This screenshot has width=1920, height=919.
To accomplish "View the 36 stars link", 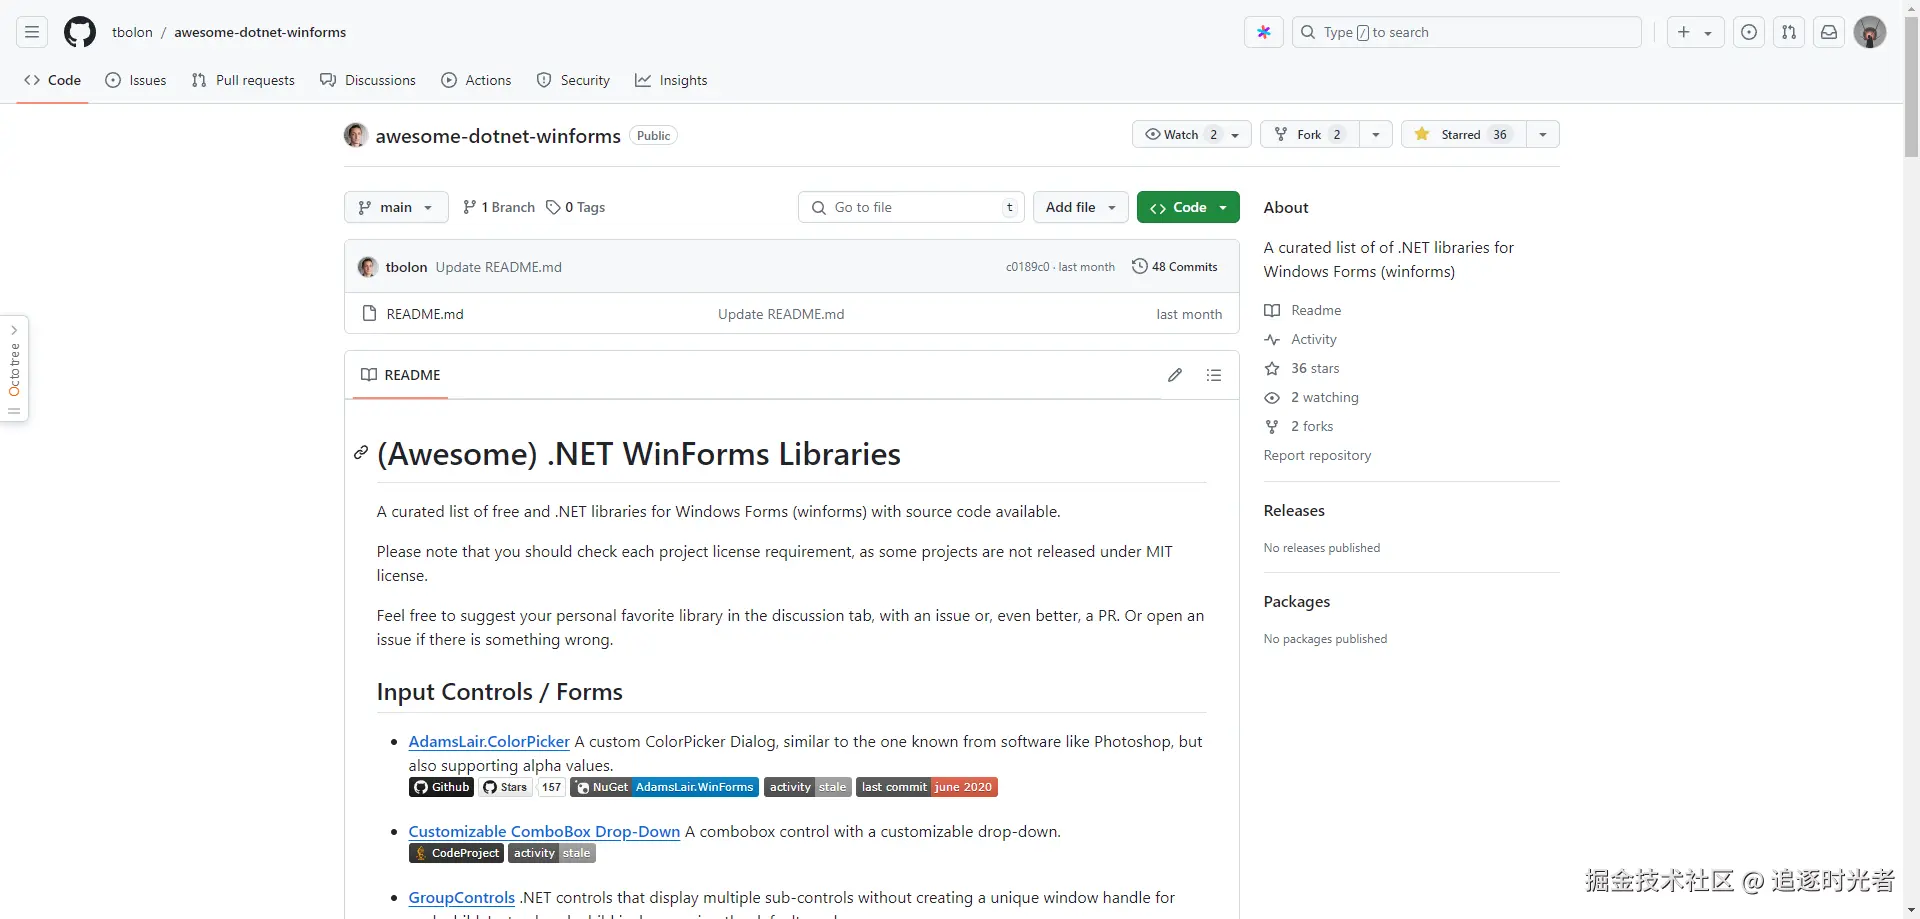I will [x=1302, y=368].
